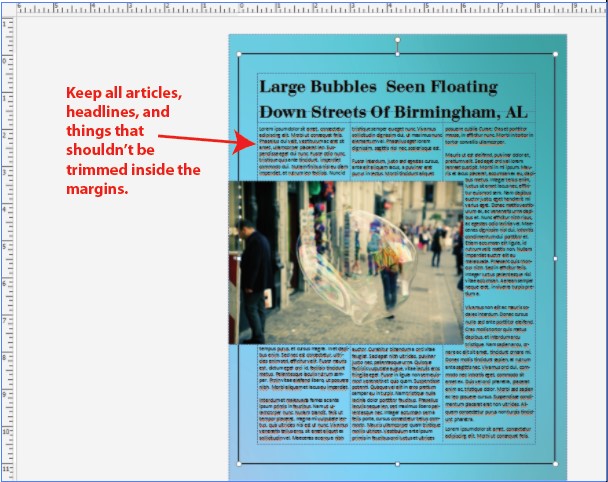Select the top-left corner sizing handle
This screenshot has height=482, width=608.
point(239,54)
